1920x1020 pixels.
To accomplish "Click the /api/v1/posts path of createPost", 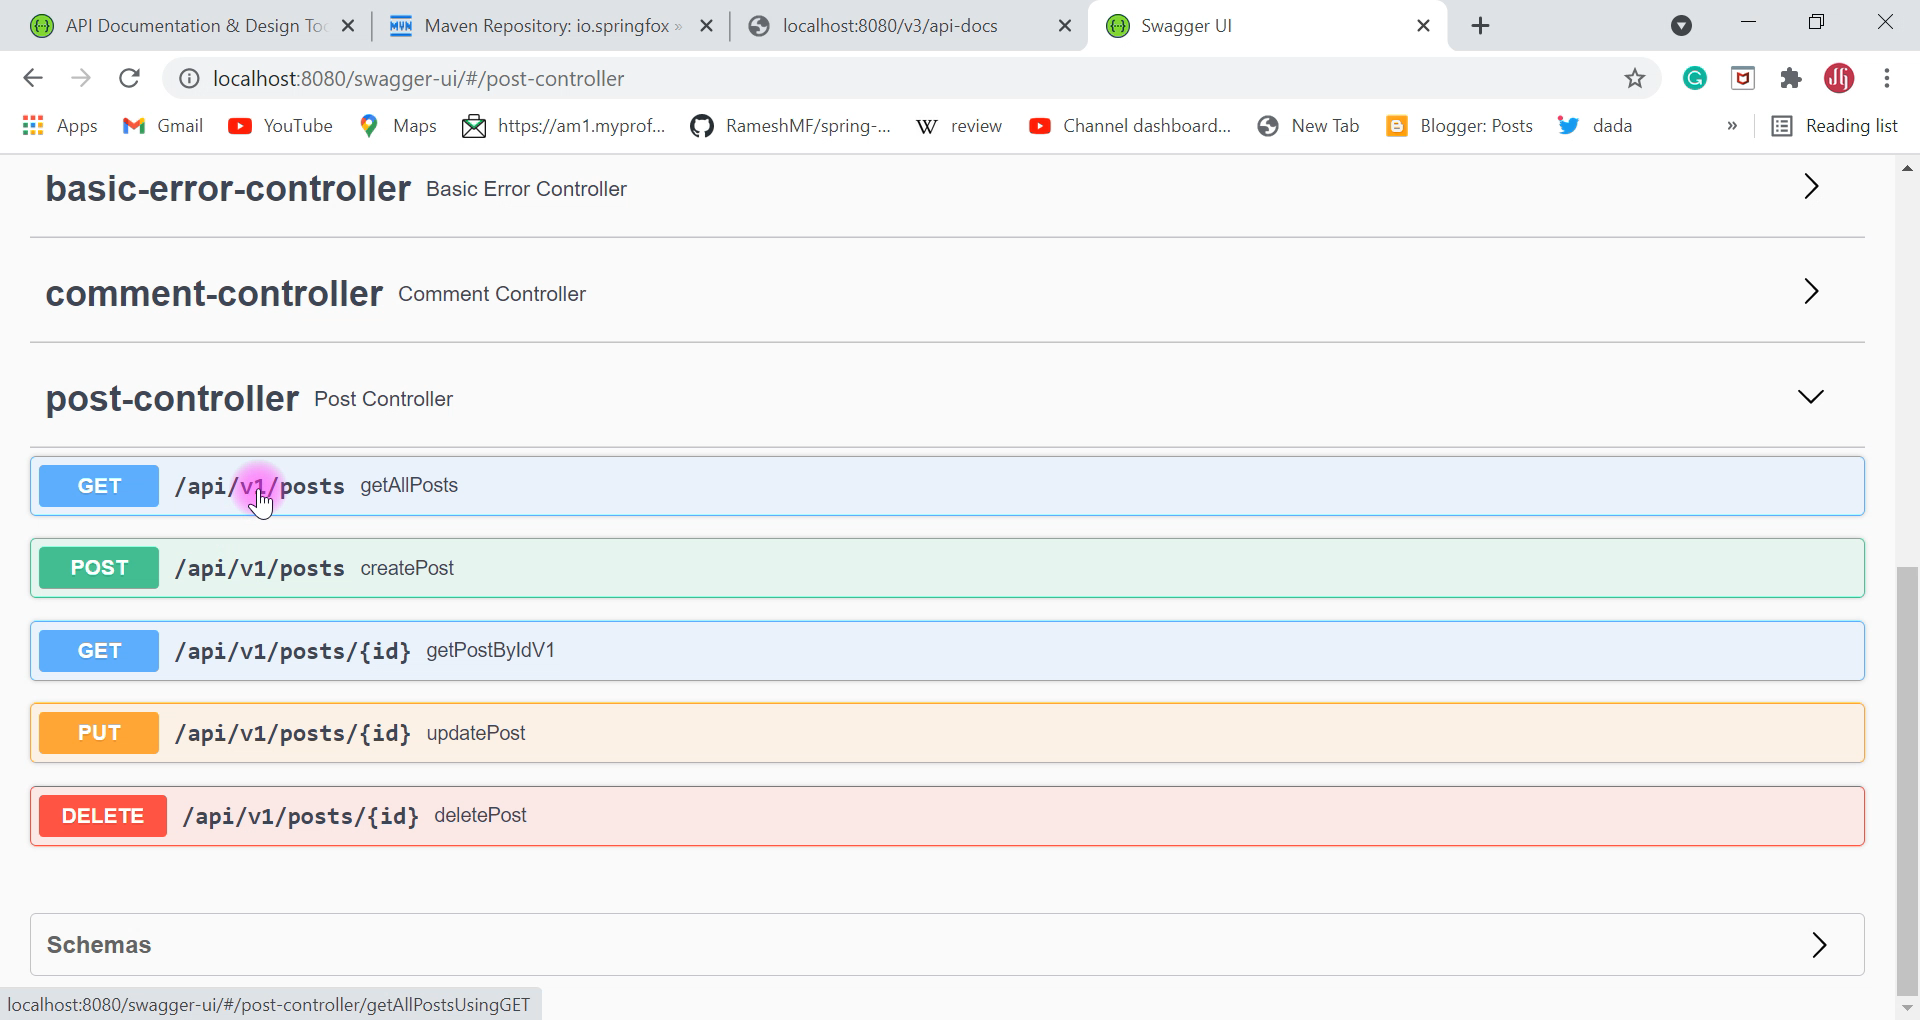I will (260, 568).
